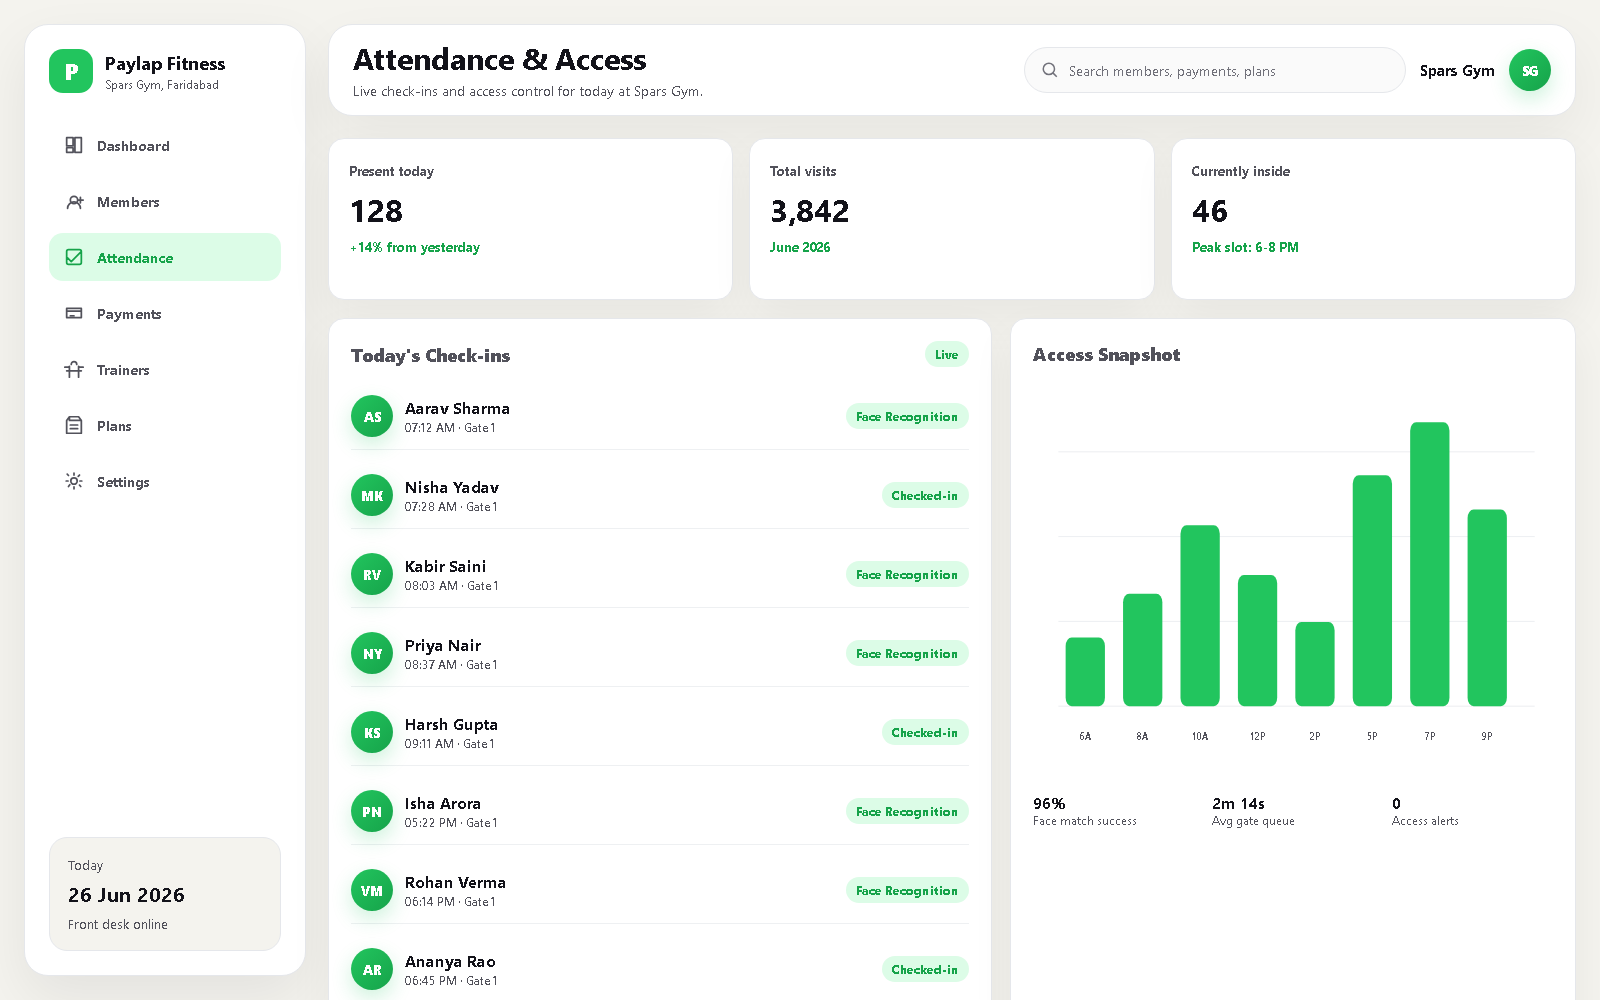Click the Front desk online status
This screenshot has width=1600, height=1000.
pos(118,924)
